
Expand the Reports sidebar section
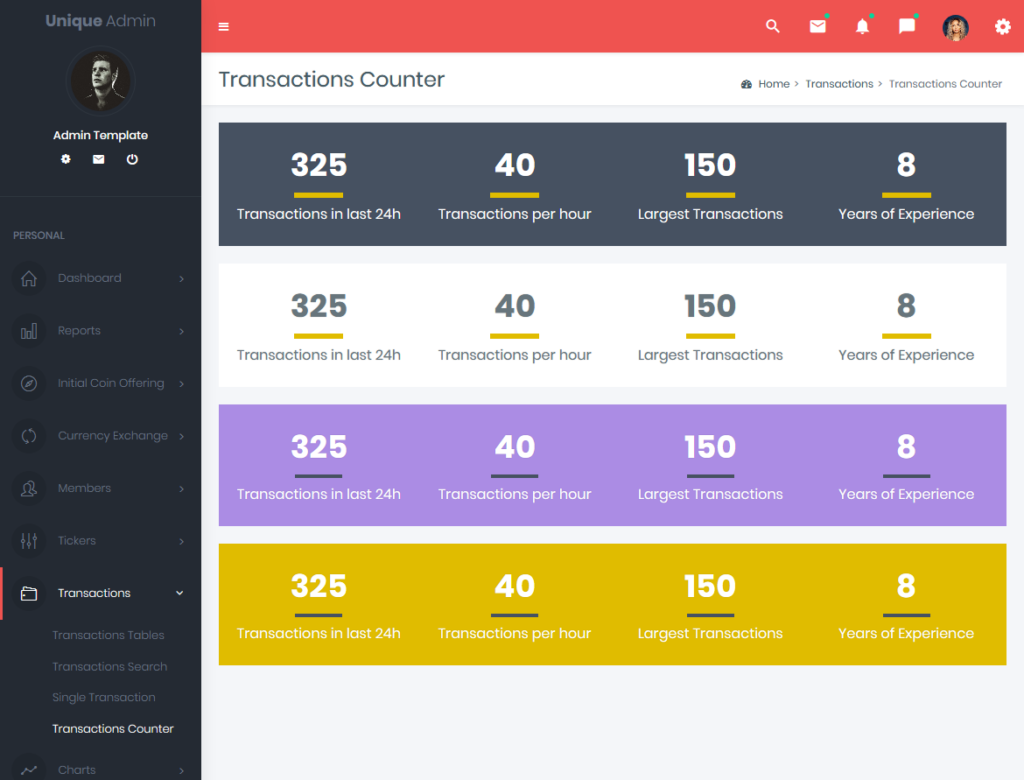coord(79,331)
